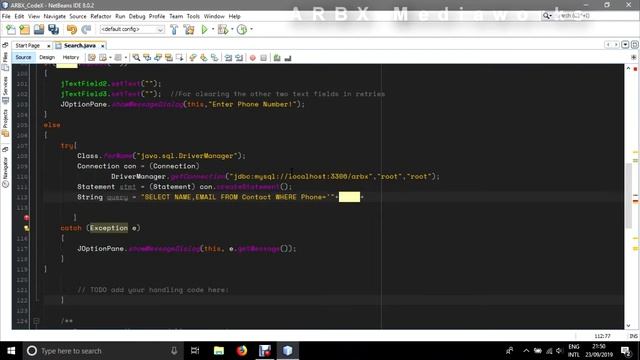The width and height of the screenshot is (640, 360).
Task: Click the Previous Bookmark icon
Action: click(193, 58)
